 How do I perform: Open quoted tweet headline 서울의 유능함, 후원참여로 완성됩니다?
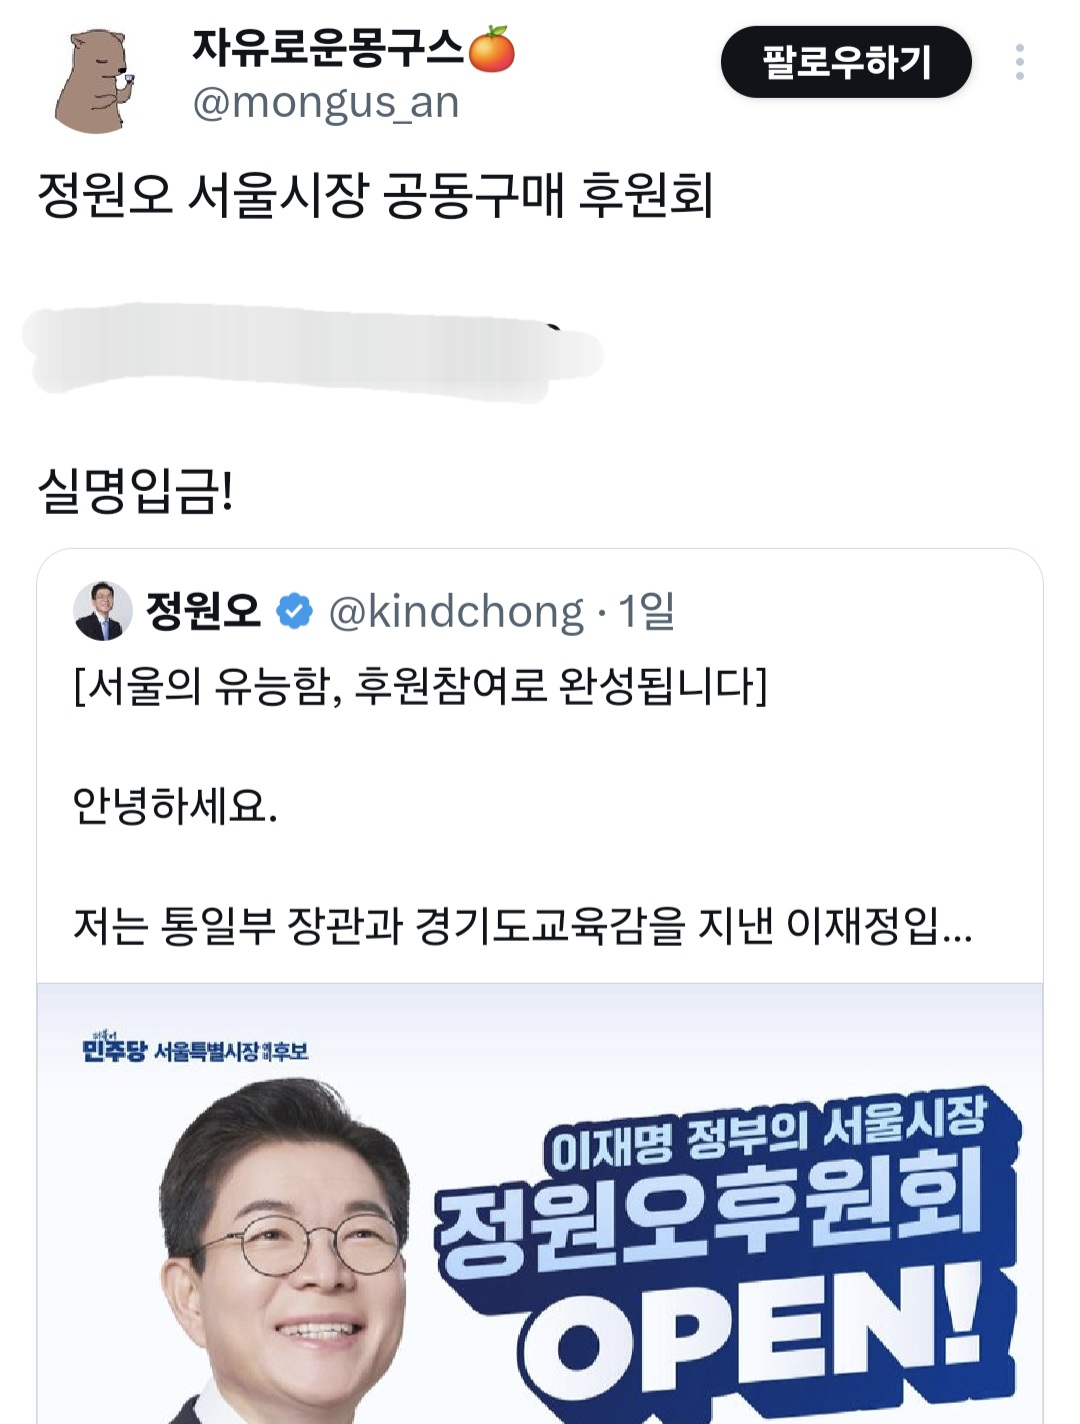click(x=420, y=686)
